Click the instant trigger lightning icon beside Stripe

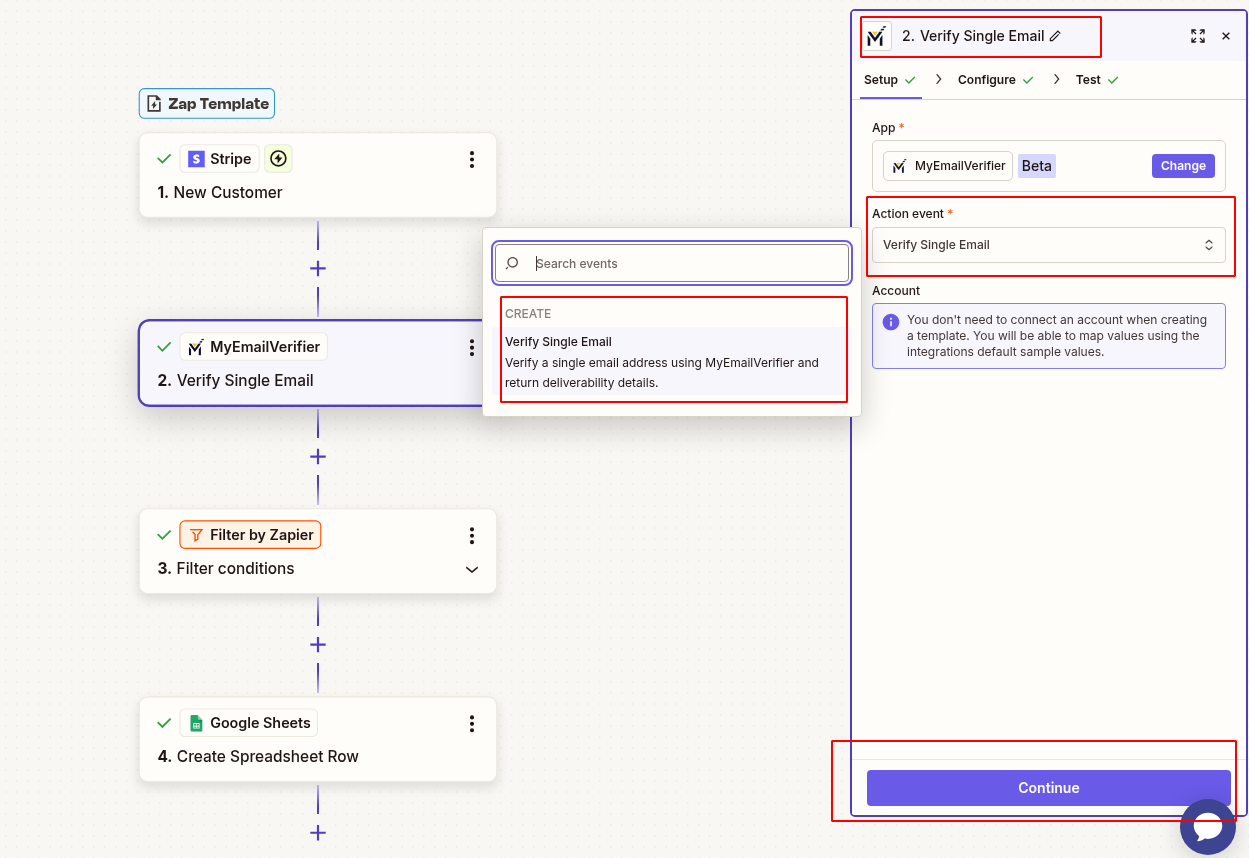click(x=278, y=158)
